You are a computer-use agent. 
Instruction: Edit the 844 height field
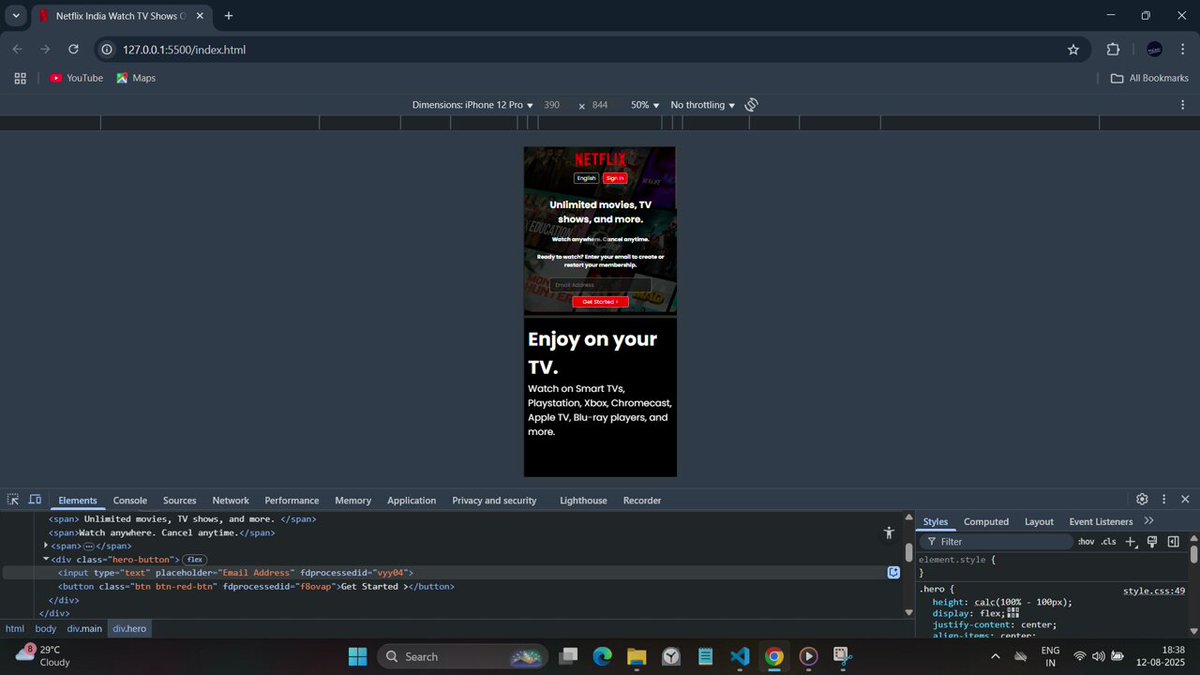tap(601, 105)
